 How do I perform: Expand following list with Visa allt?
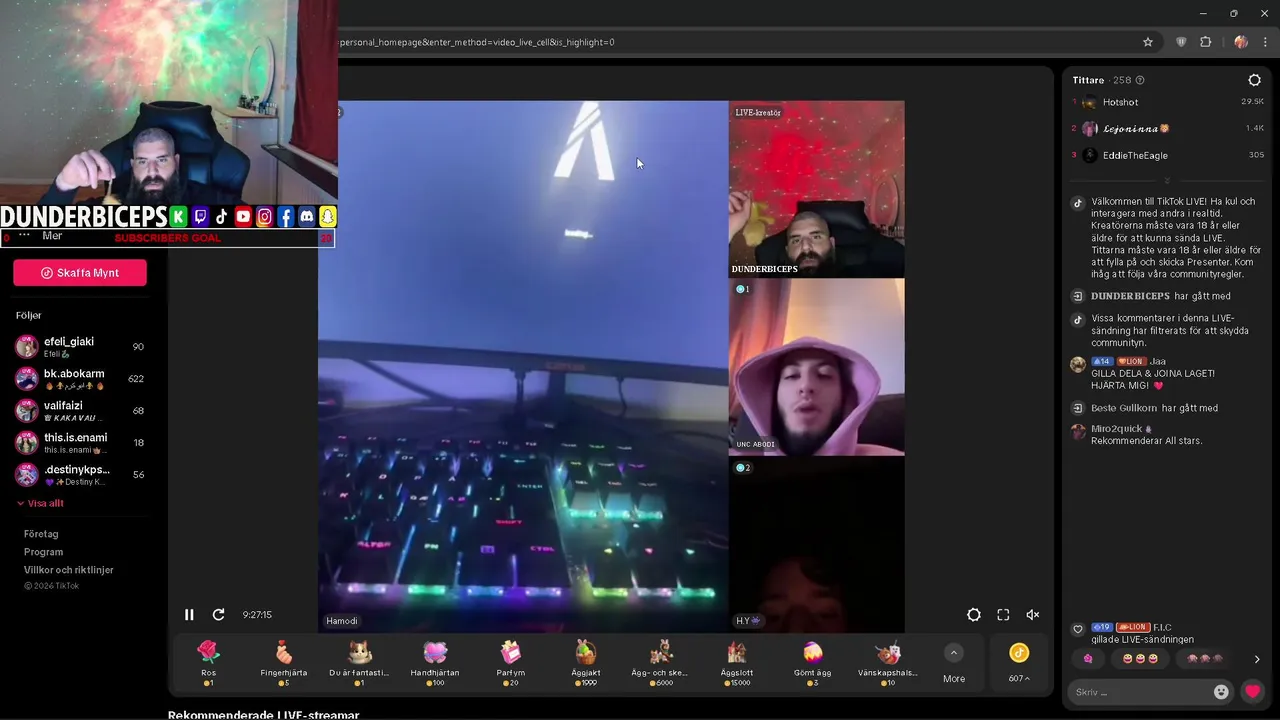40,503
